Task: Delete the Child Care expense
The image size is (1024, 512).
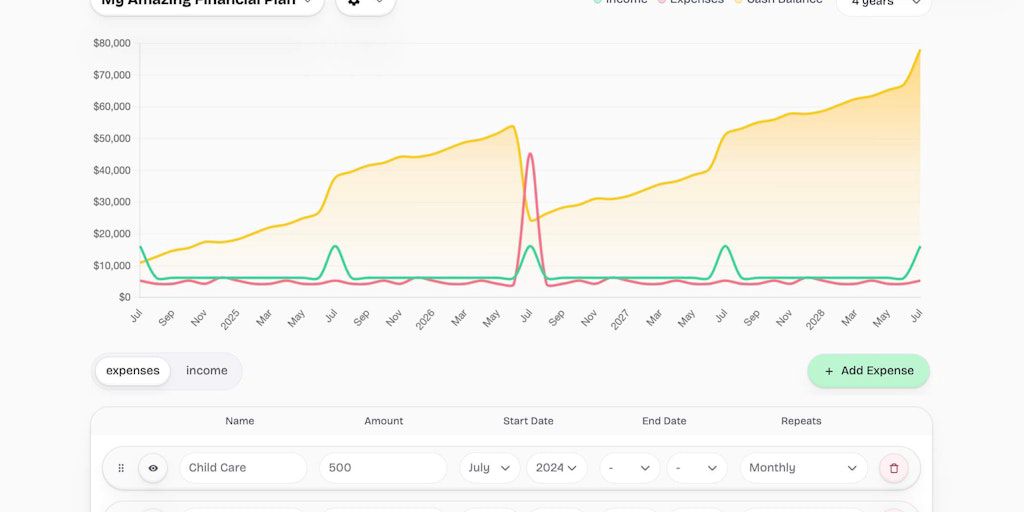Action: [894, 468]
